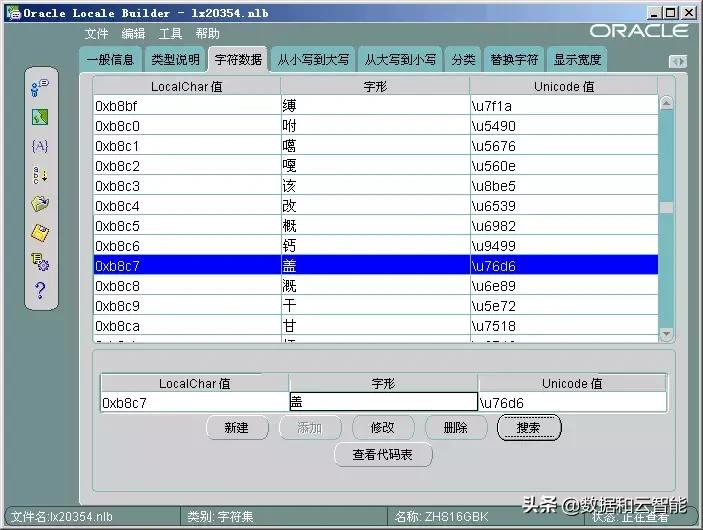Click the 搜索 button
The image size is (703, 530).
point(529,428)
